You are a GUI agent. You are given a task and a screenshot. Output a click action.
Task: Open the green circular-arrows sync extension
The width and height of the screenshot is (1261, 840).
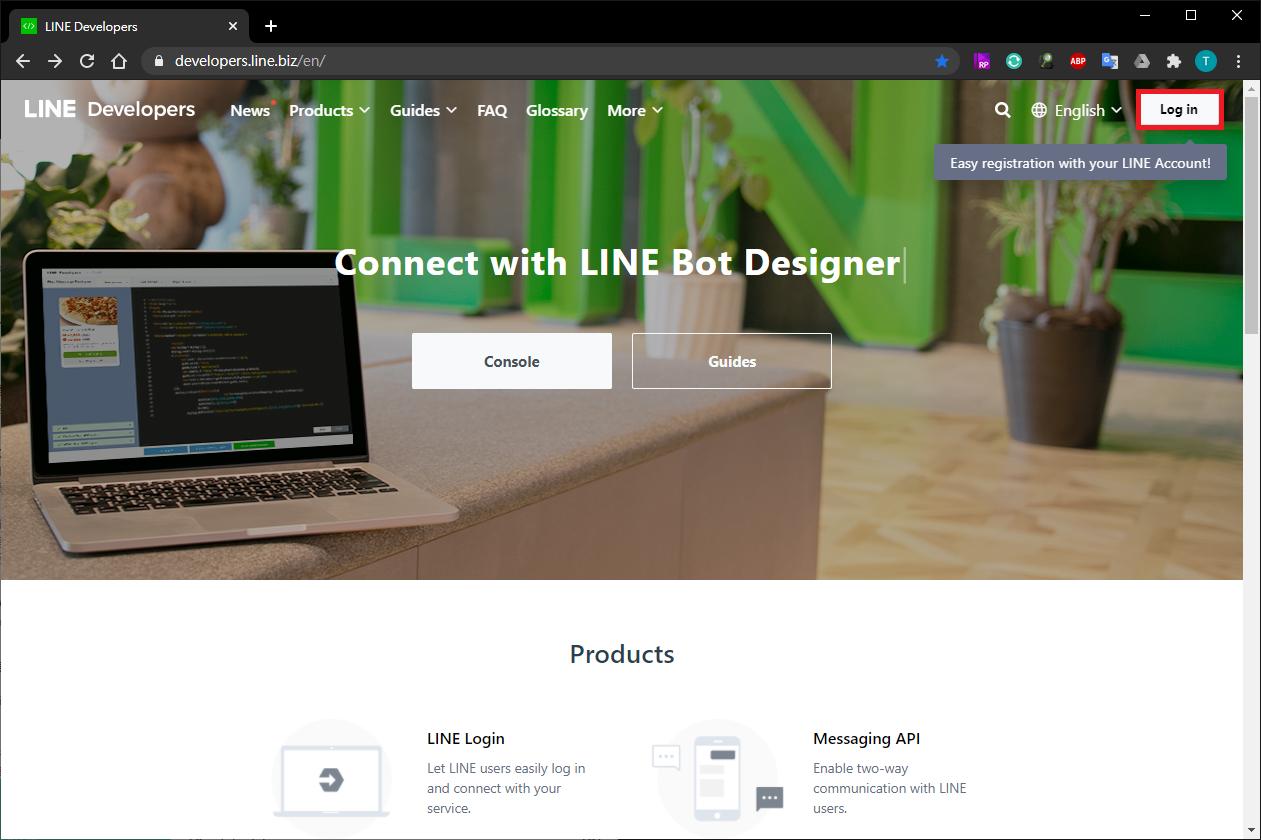1014,61
